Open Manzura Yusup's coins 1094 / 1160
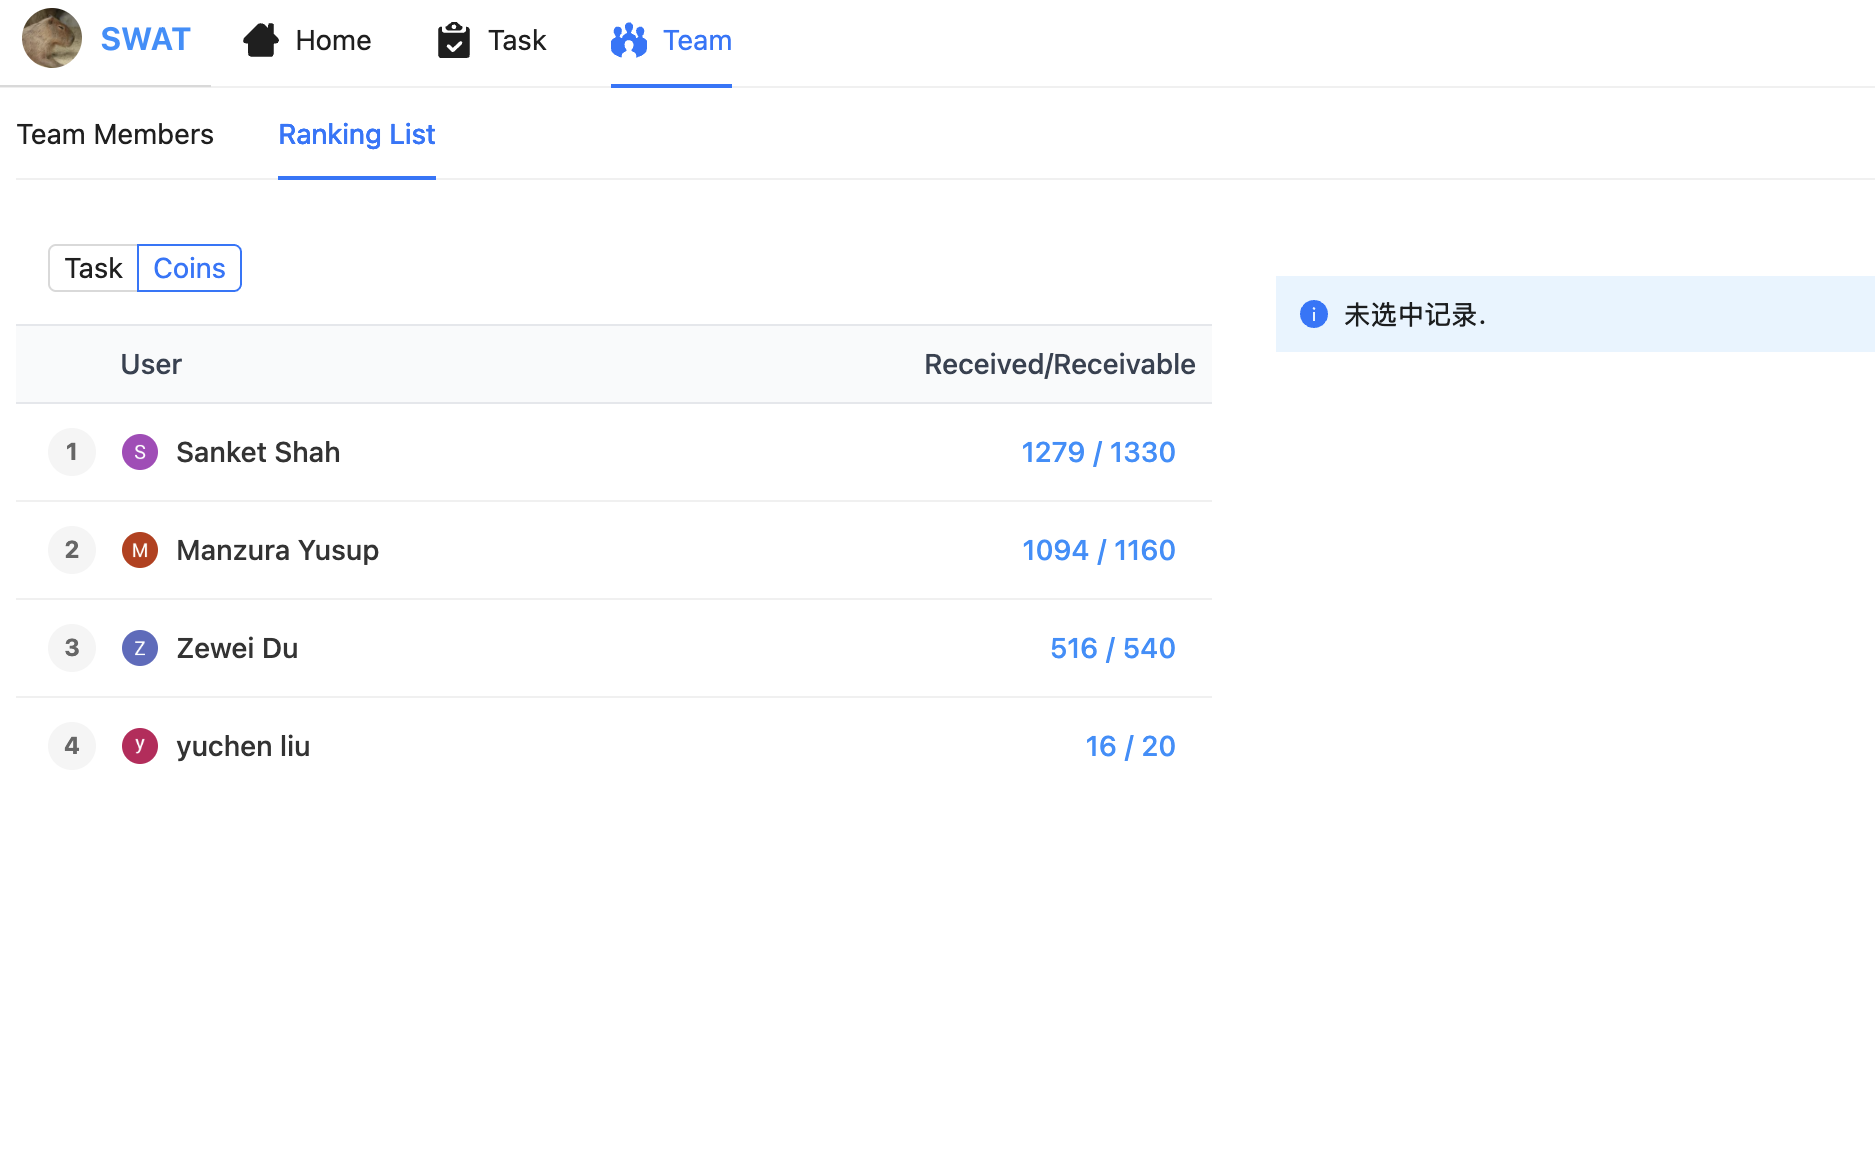 point(1098,550)
